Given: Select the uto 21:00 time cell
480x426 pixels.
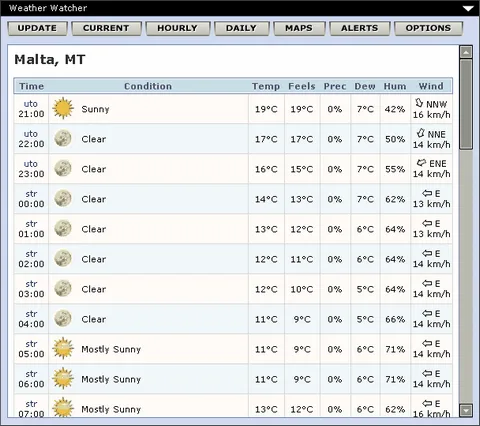Looking at the screenshot, I should 31,109.
